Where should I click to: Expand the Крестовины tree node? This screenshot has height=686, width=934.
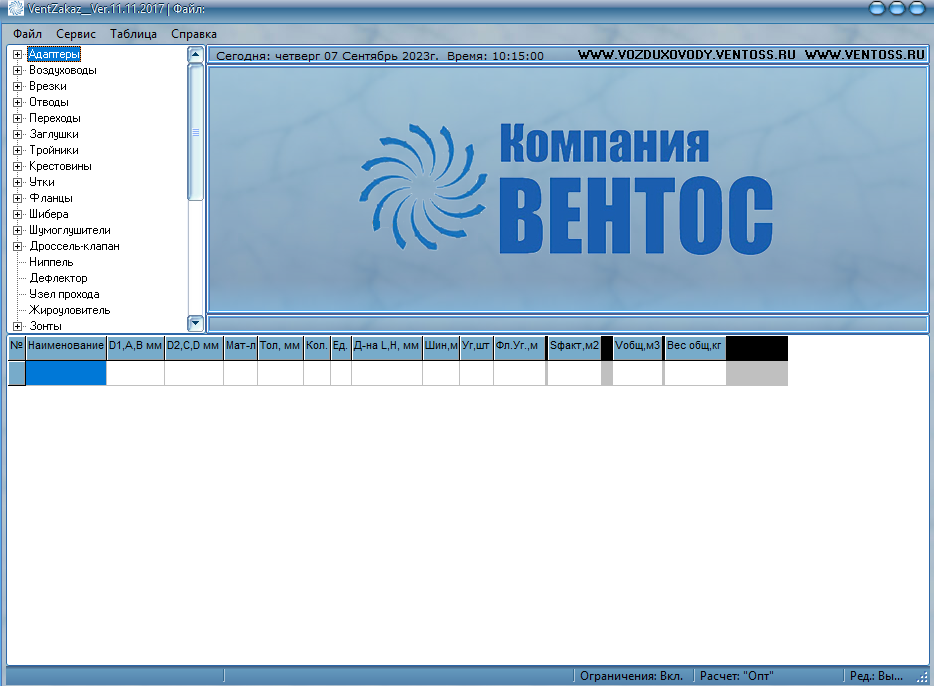[17, 167]
